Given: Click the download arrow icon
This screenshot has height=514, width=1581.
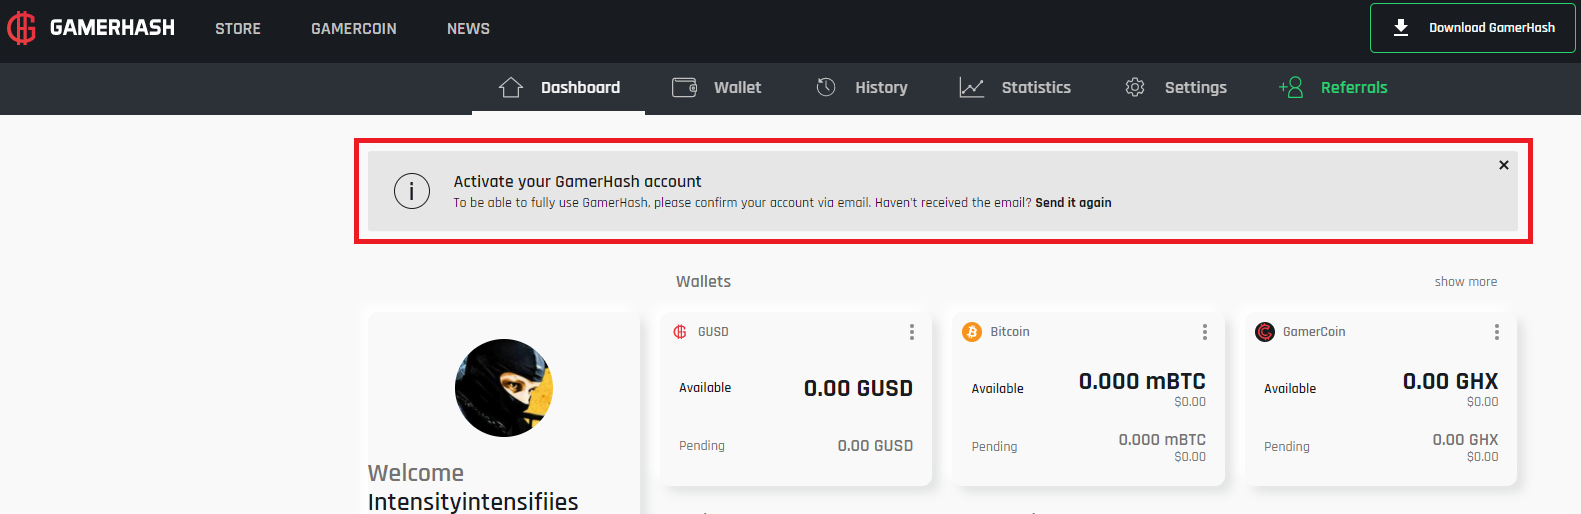Looking at the screenshot, I should (x=1401, y=28).
